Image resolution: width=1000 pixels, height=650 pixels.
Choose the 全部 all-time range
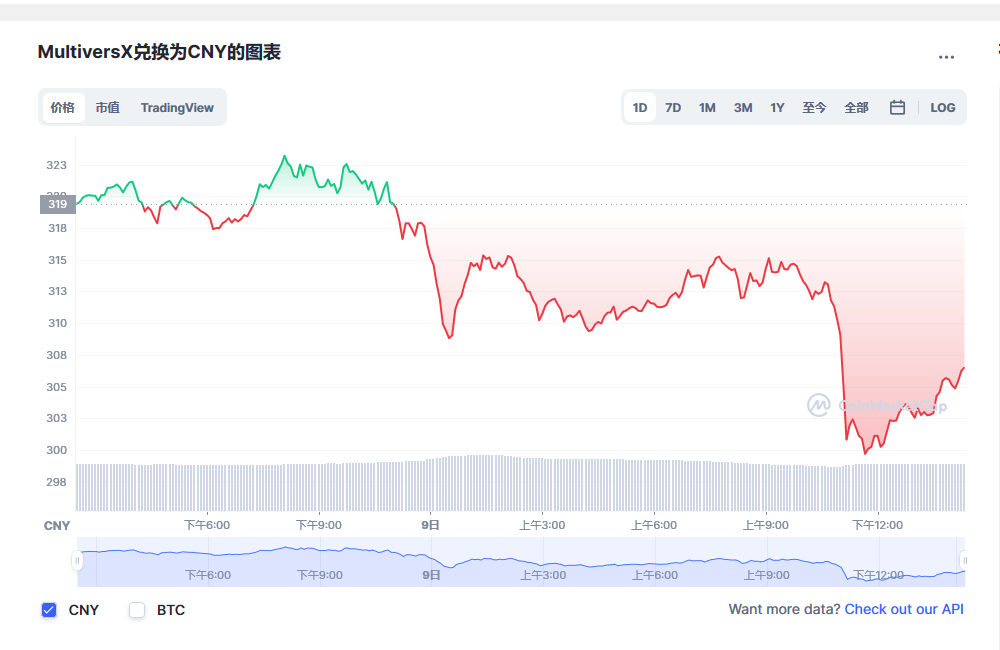point(857,107)
